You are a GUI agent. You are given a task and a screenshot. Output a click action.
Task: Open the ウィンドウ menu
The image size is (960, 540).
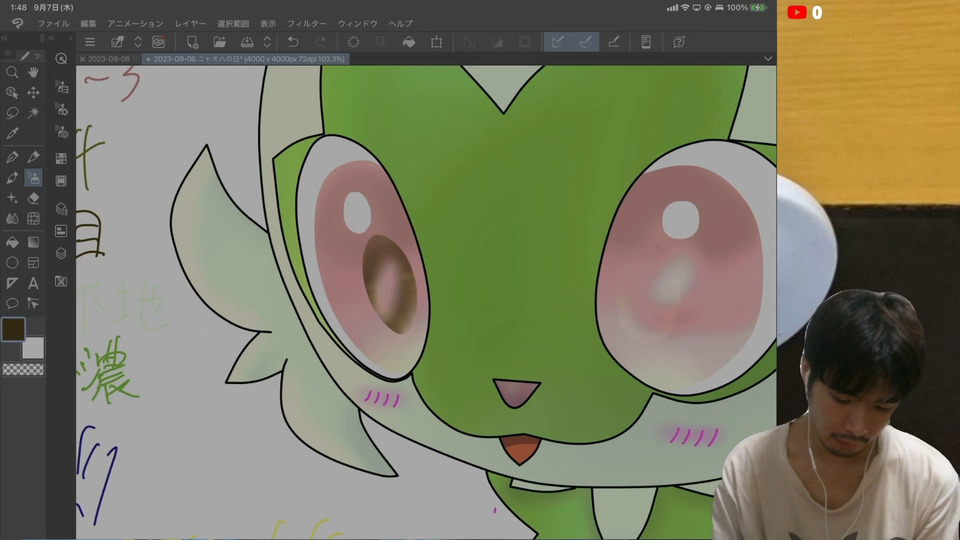coord(358,24)
